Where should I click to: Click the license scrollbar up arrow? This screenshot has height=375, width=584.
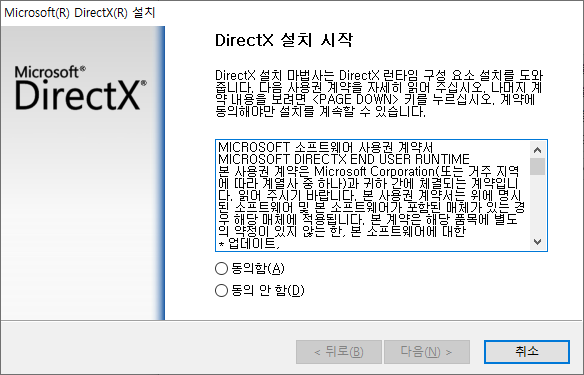[537, 150]
